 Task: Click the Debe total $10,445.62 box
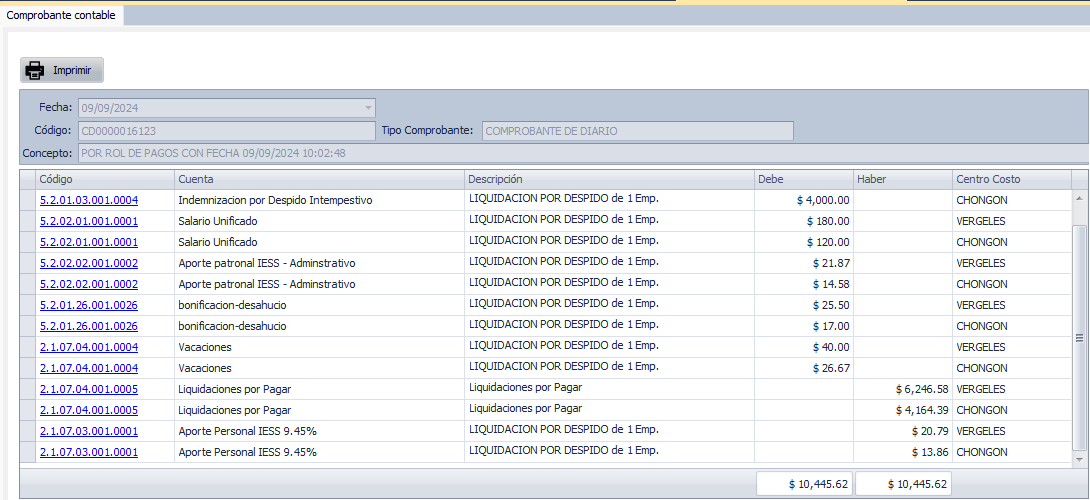coord(804,484)
